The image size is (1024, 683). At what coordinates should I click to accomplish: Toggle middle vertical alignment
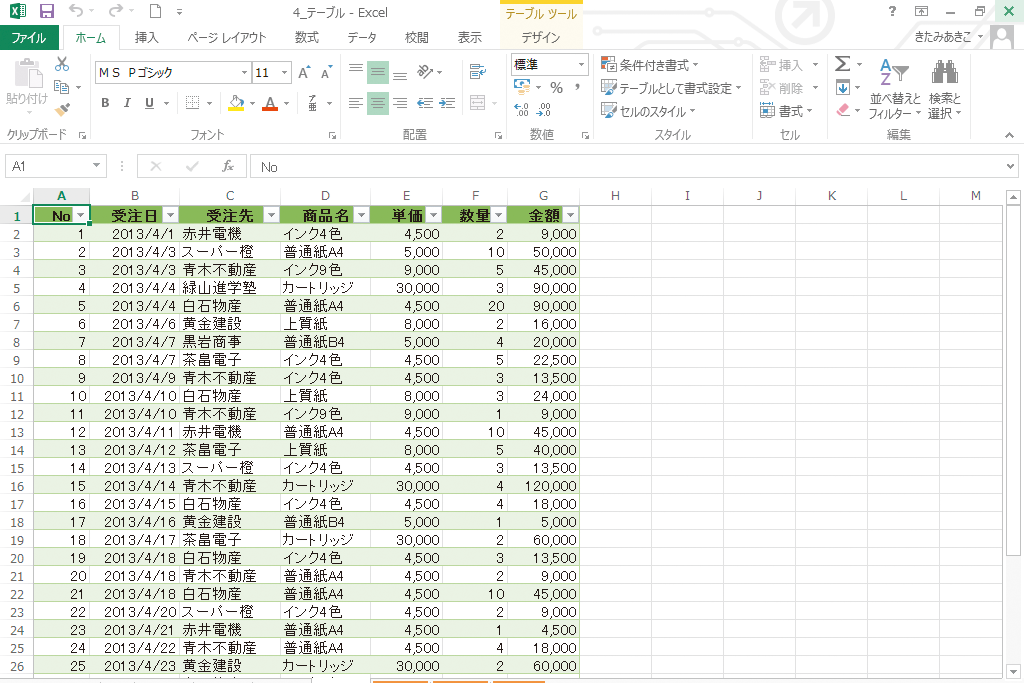pos(377,72)
